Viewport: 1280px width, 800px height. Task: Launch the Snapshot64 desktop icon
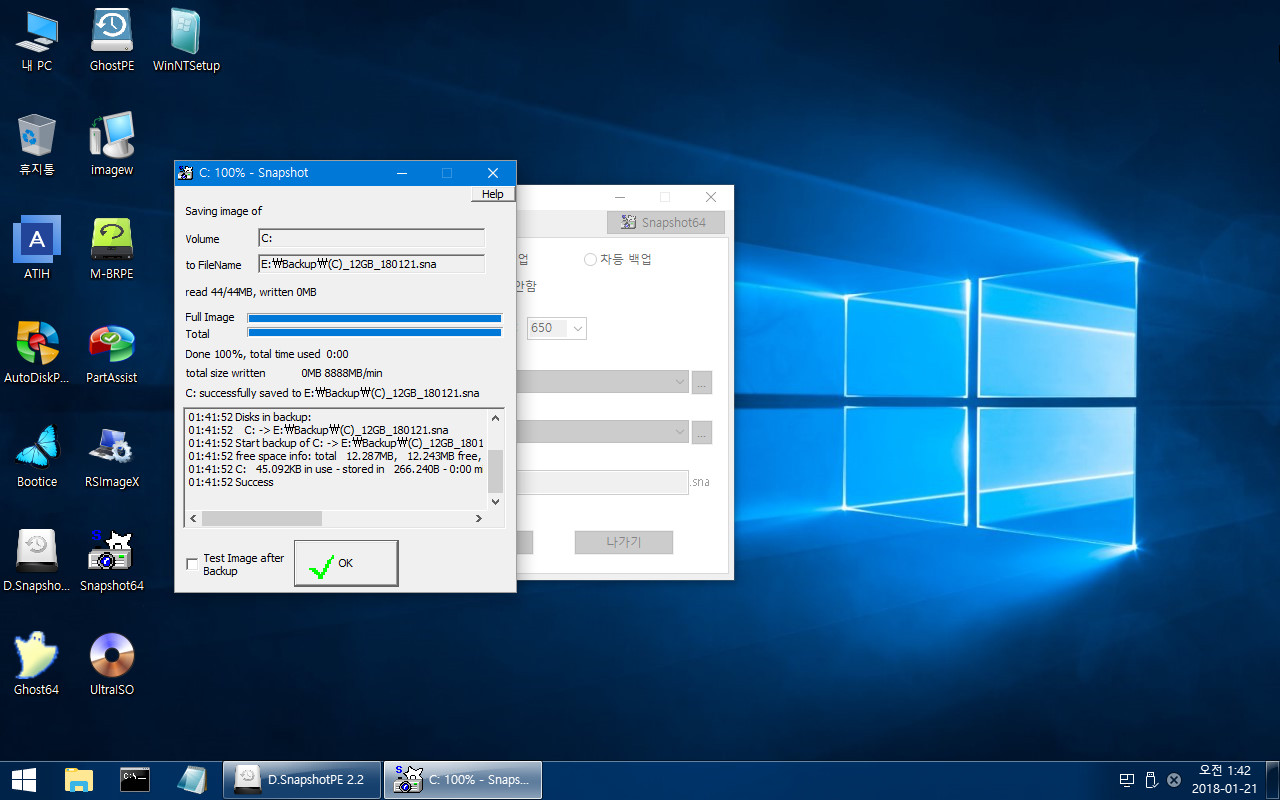pyautogui.click(x=112, y=560)
